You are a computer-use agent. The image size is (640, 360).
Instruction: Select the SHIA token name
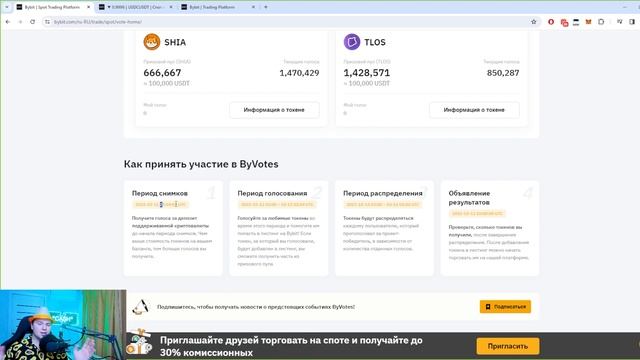pyautogui.click(x=175, y=42)
